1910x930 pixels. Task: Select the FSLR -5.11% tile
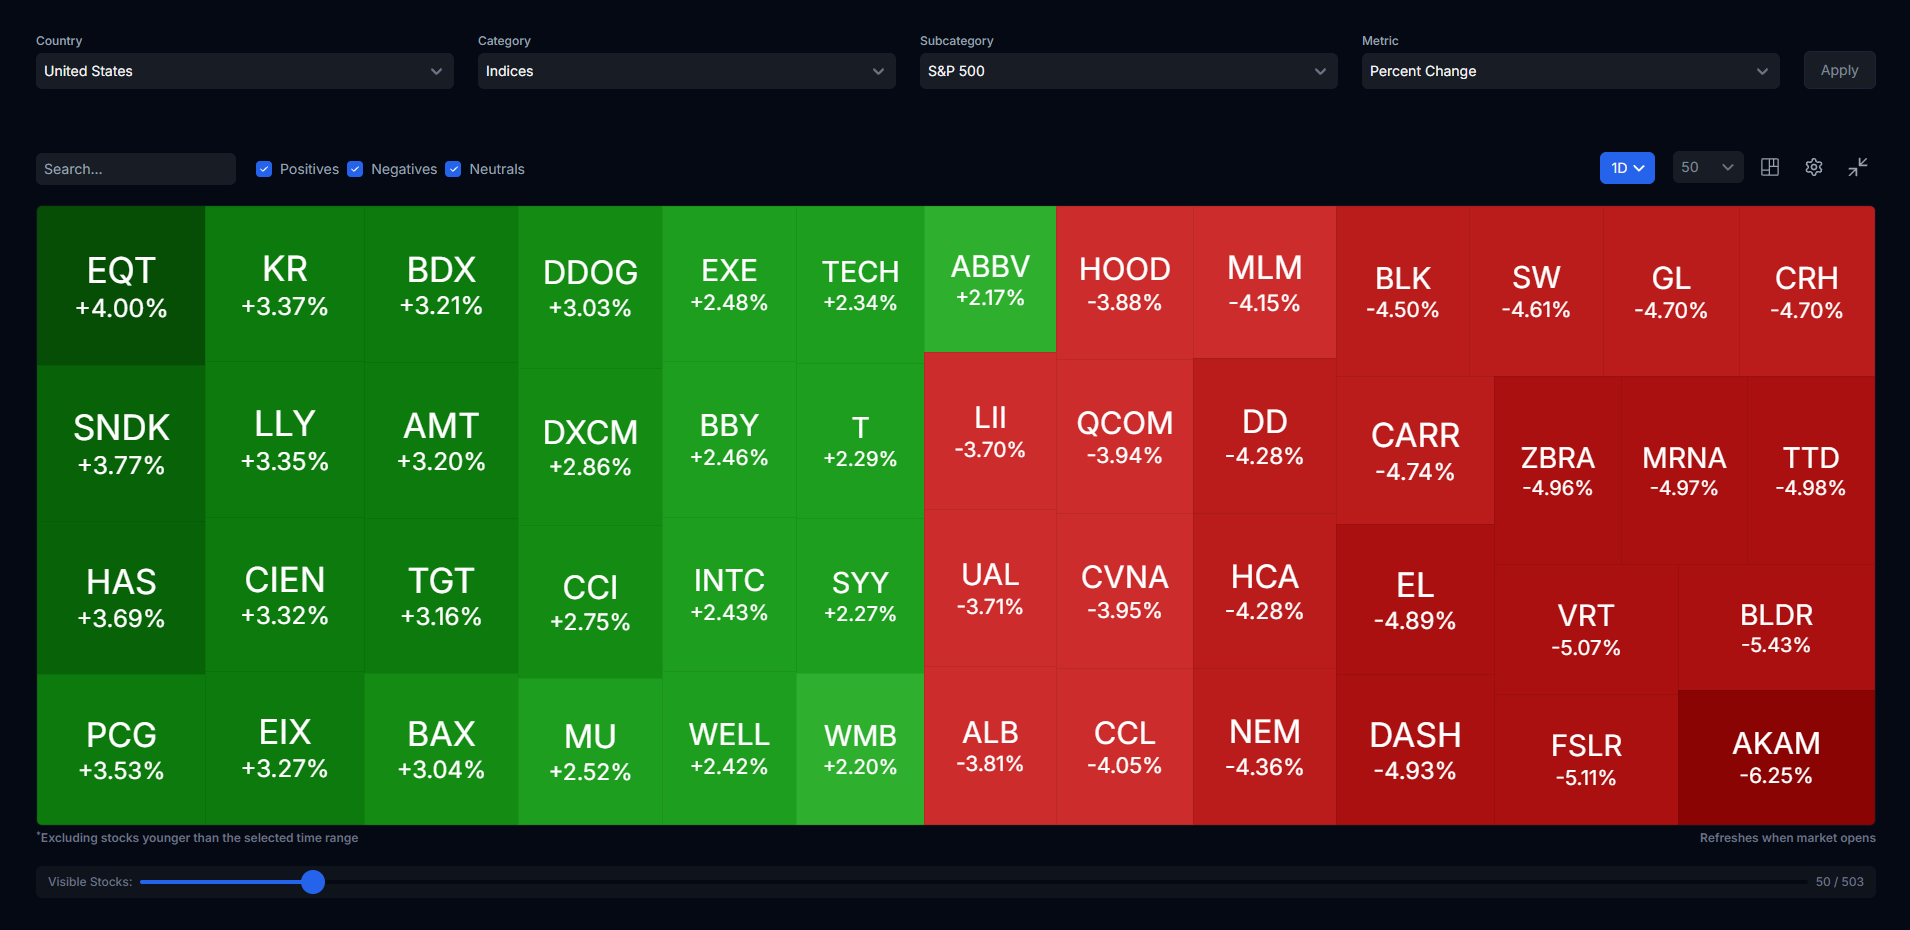1586,760
